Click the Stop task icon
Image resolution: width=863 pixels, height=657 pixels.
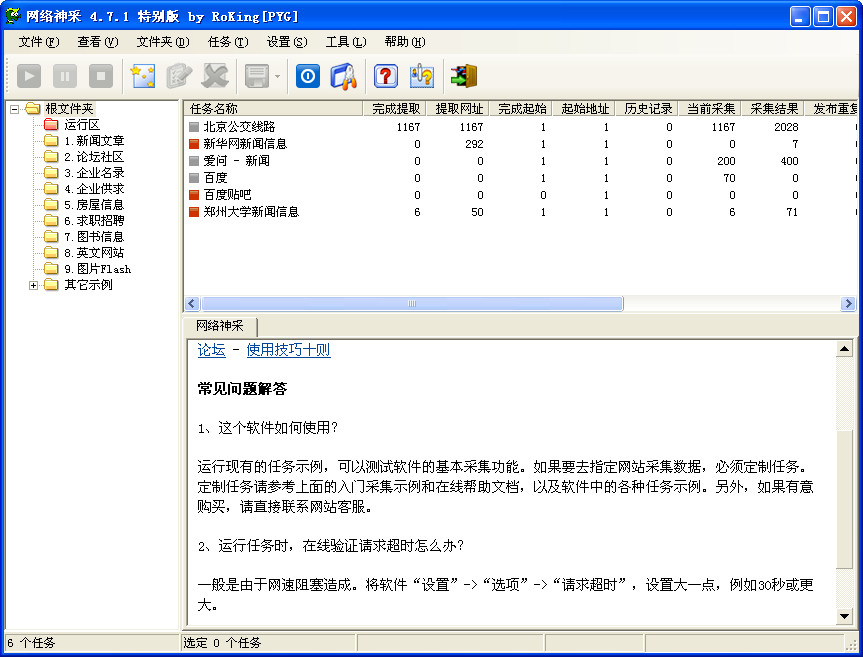(99, 75)
